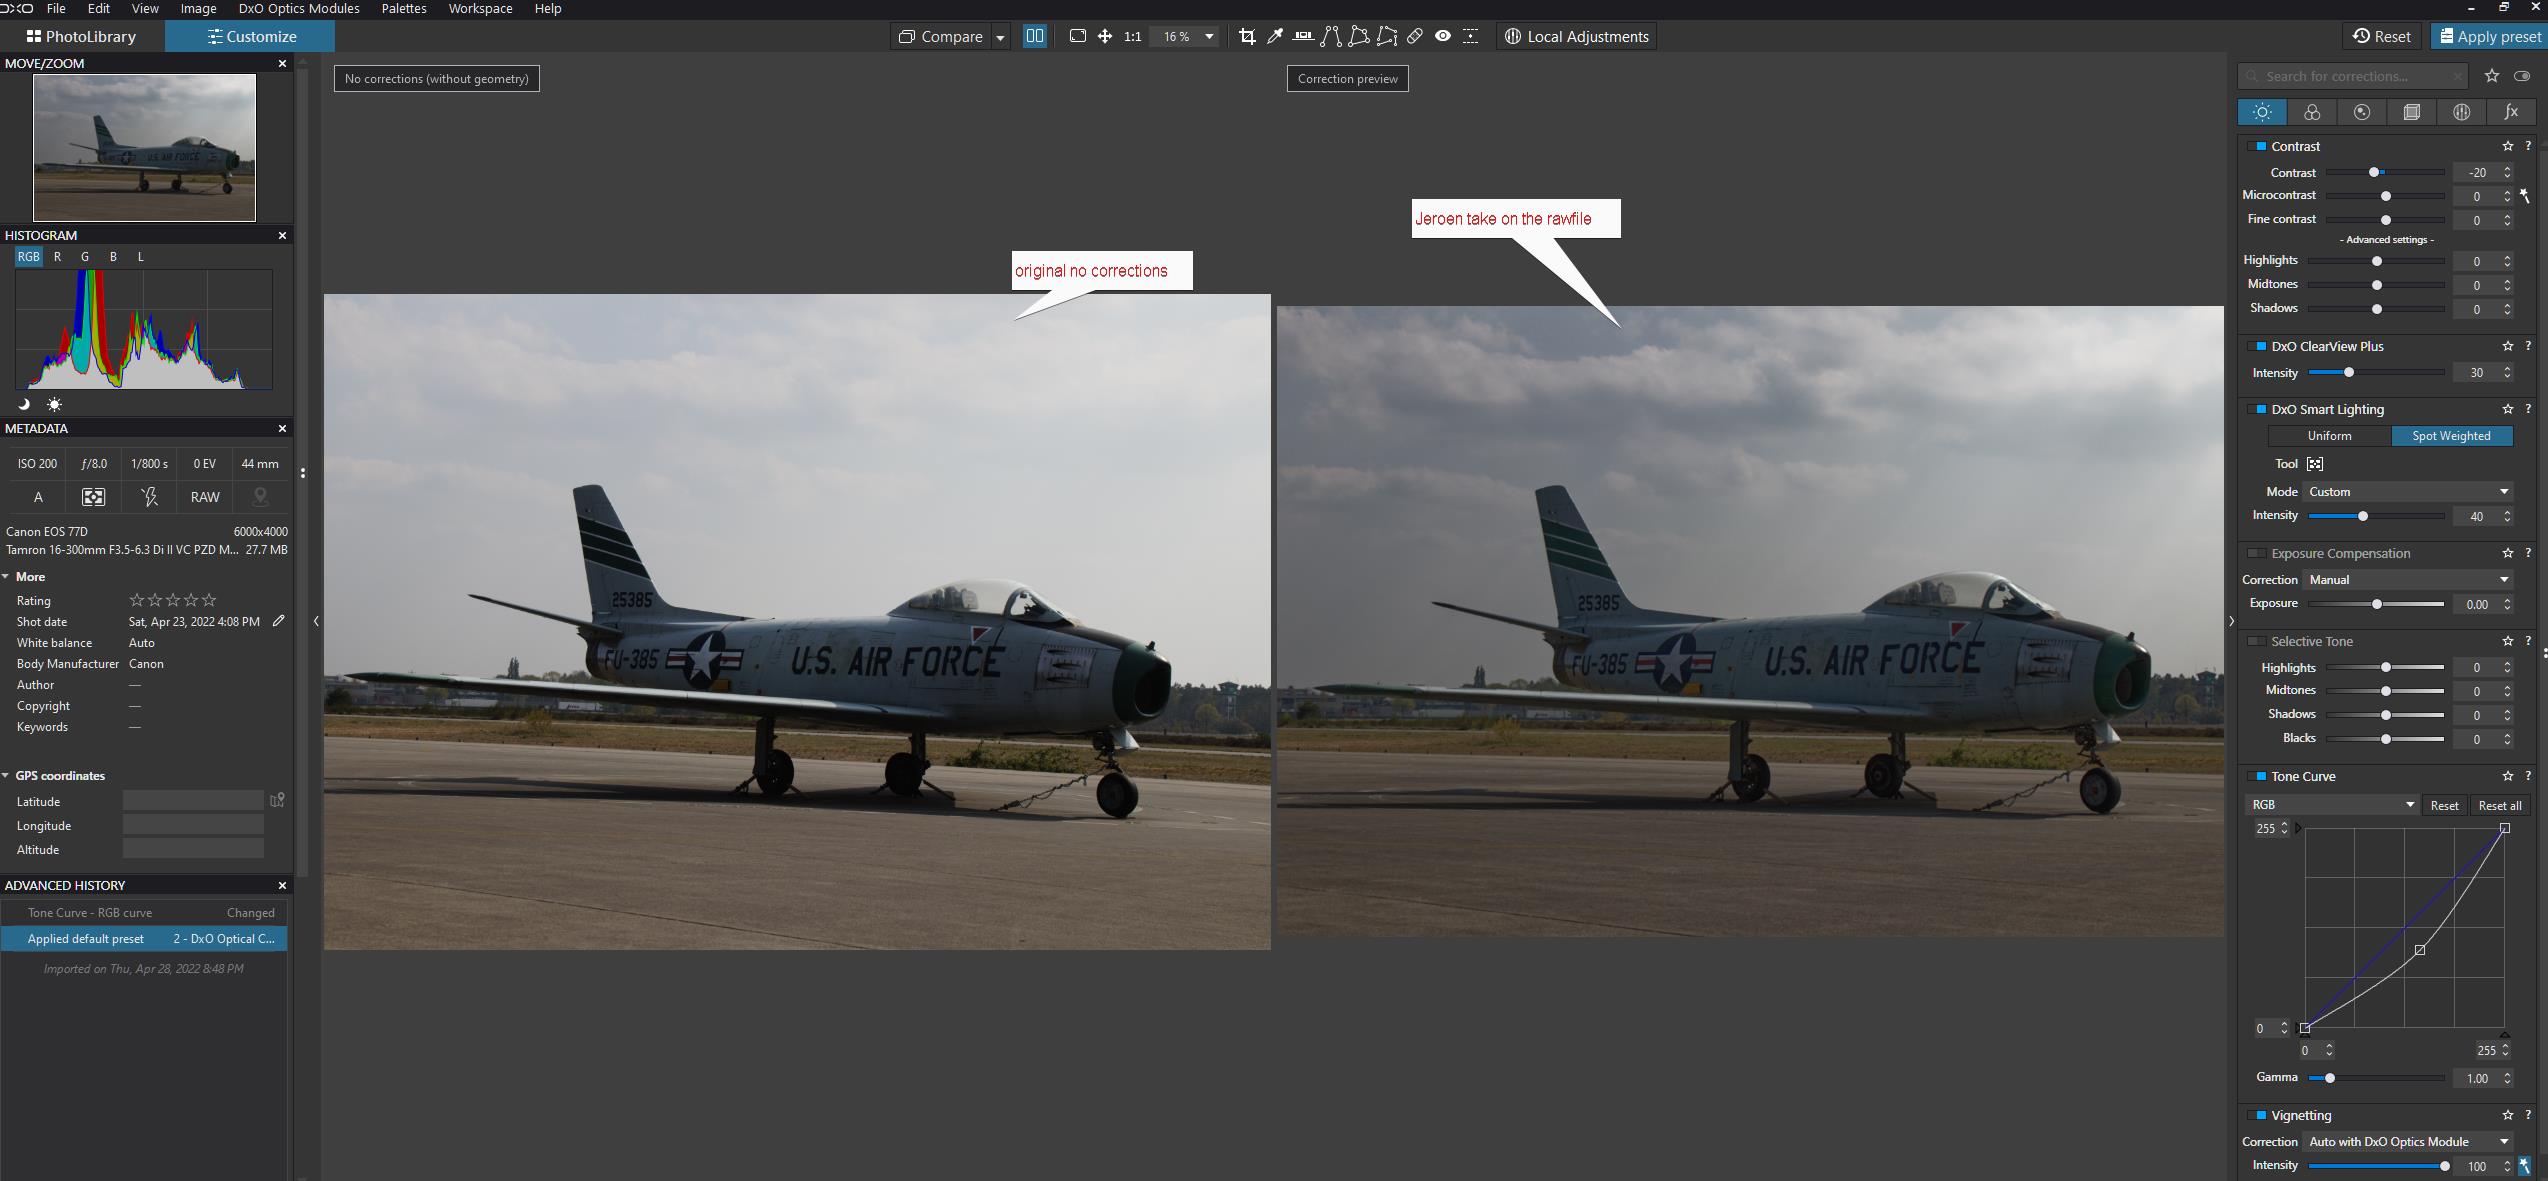Edit the shot date pencil icon

(279, 621)
